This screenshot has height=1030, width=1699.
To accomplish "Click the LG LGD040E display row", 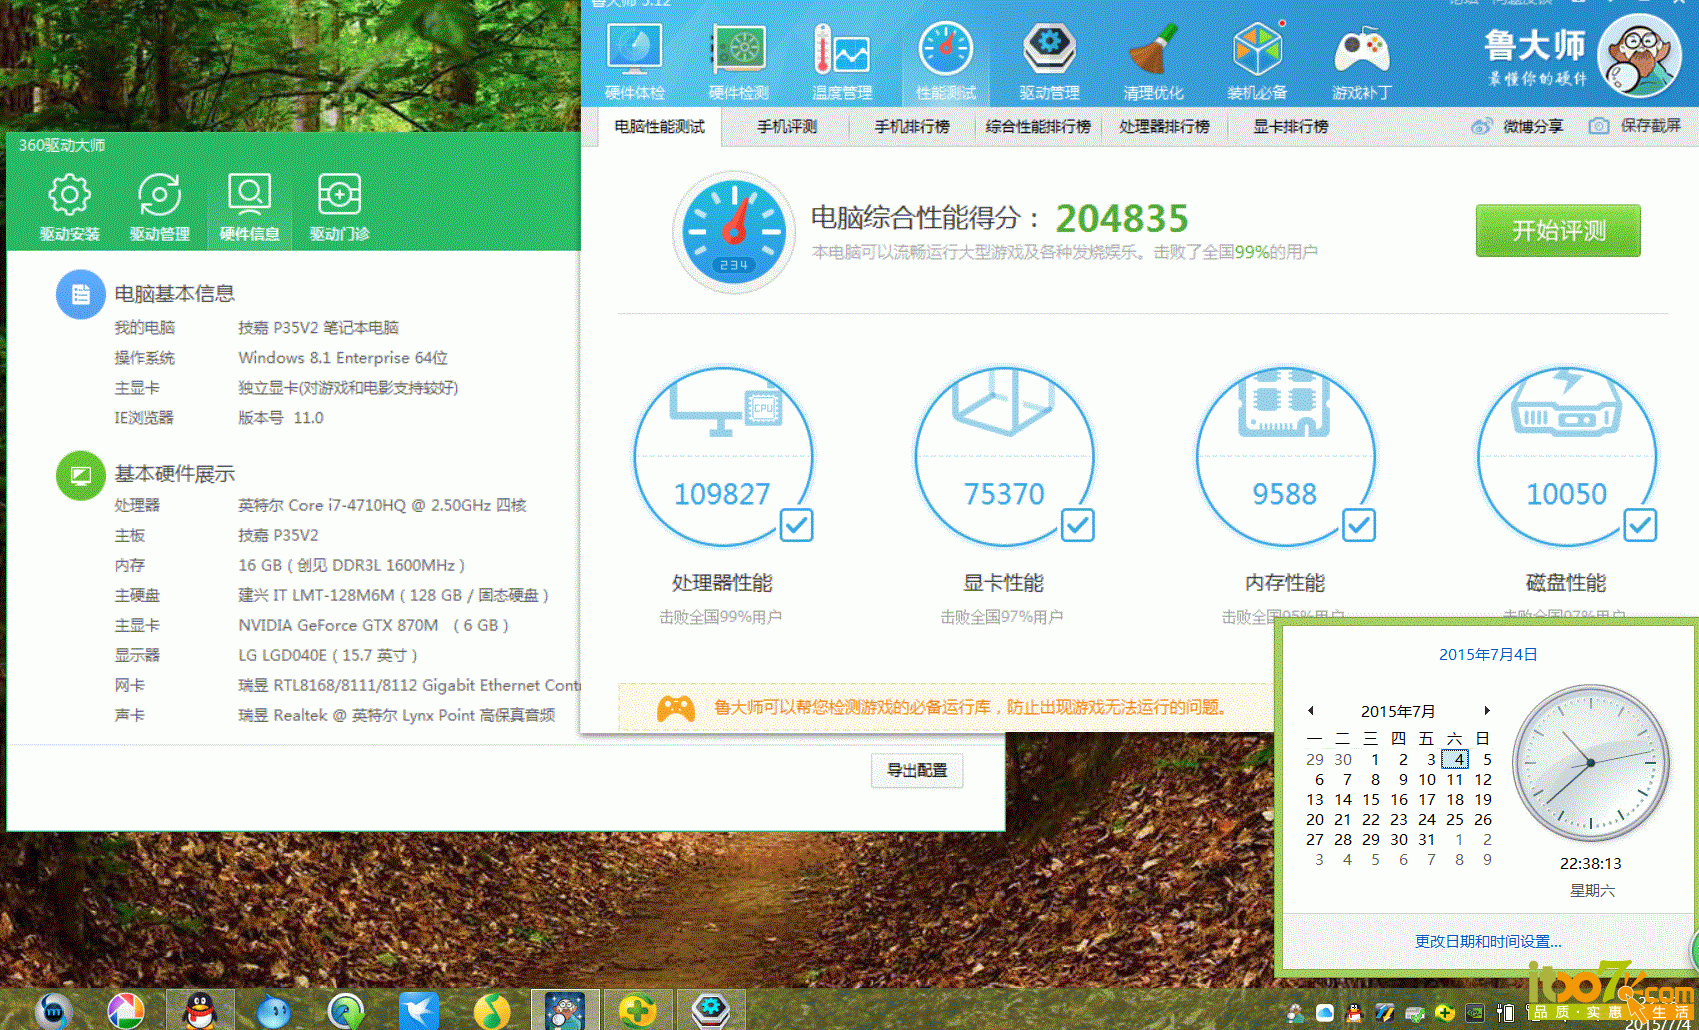I will point(266,656).
